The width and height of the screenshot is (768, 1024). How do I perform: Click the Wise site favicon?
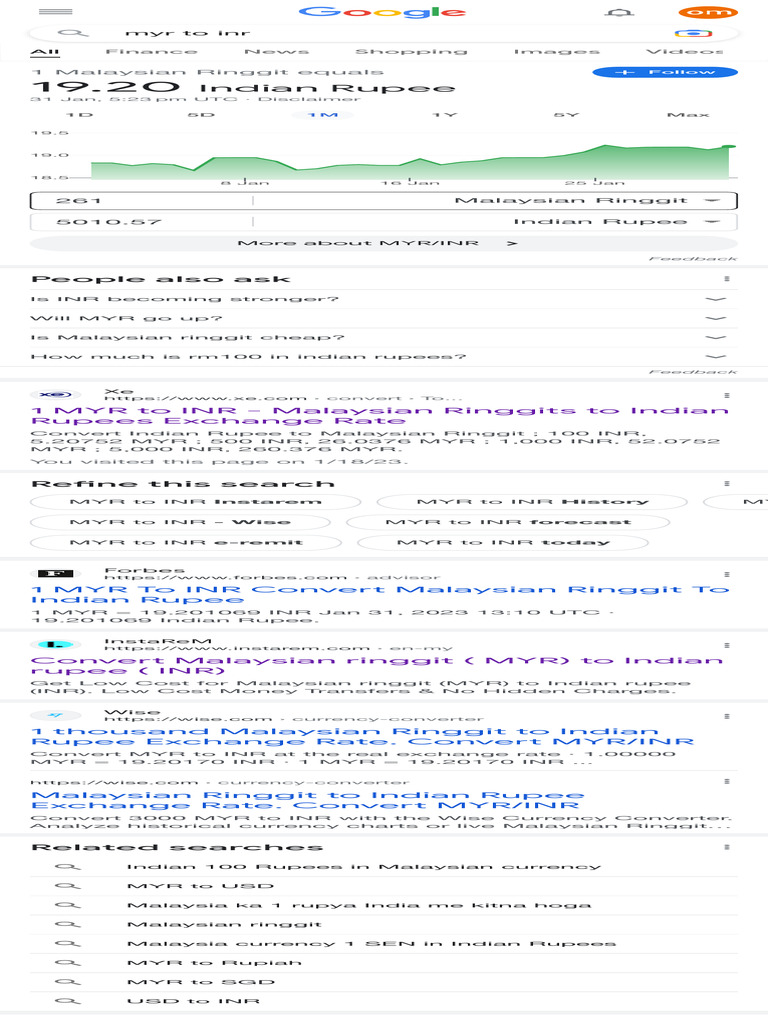56,716
